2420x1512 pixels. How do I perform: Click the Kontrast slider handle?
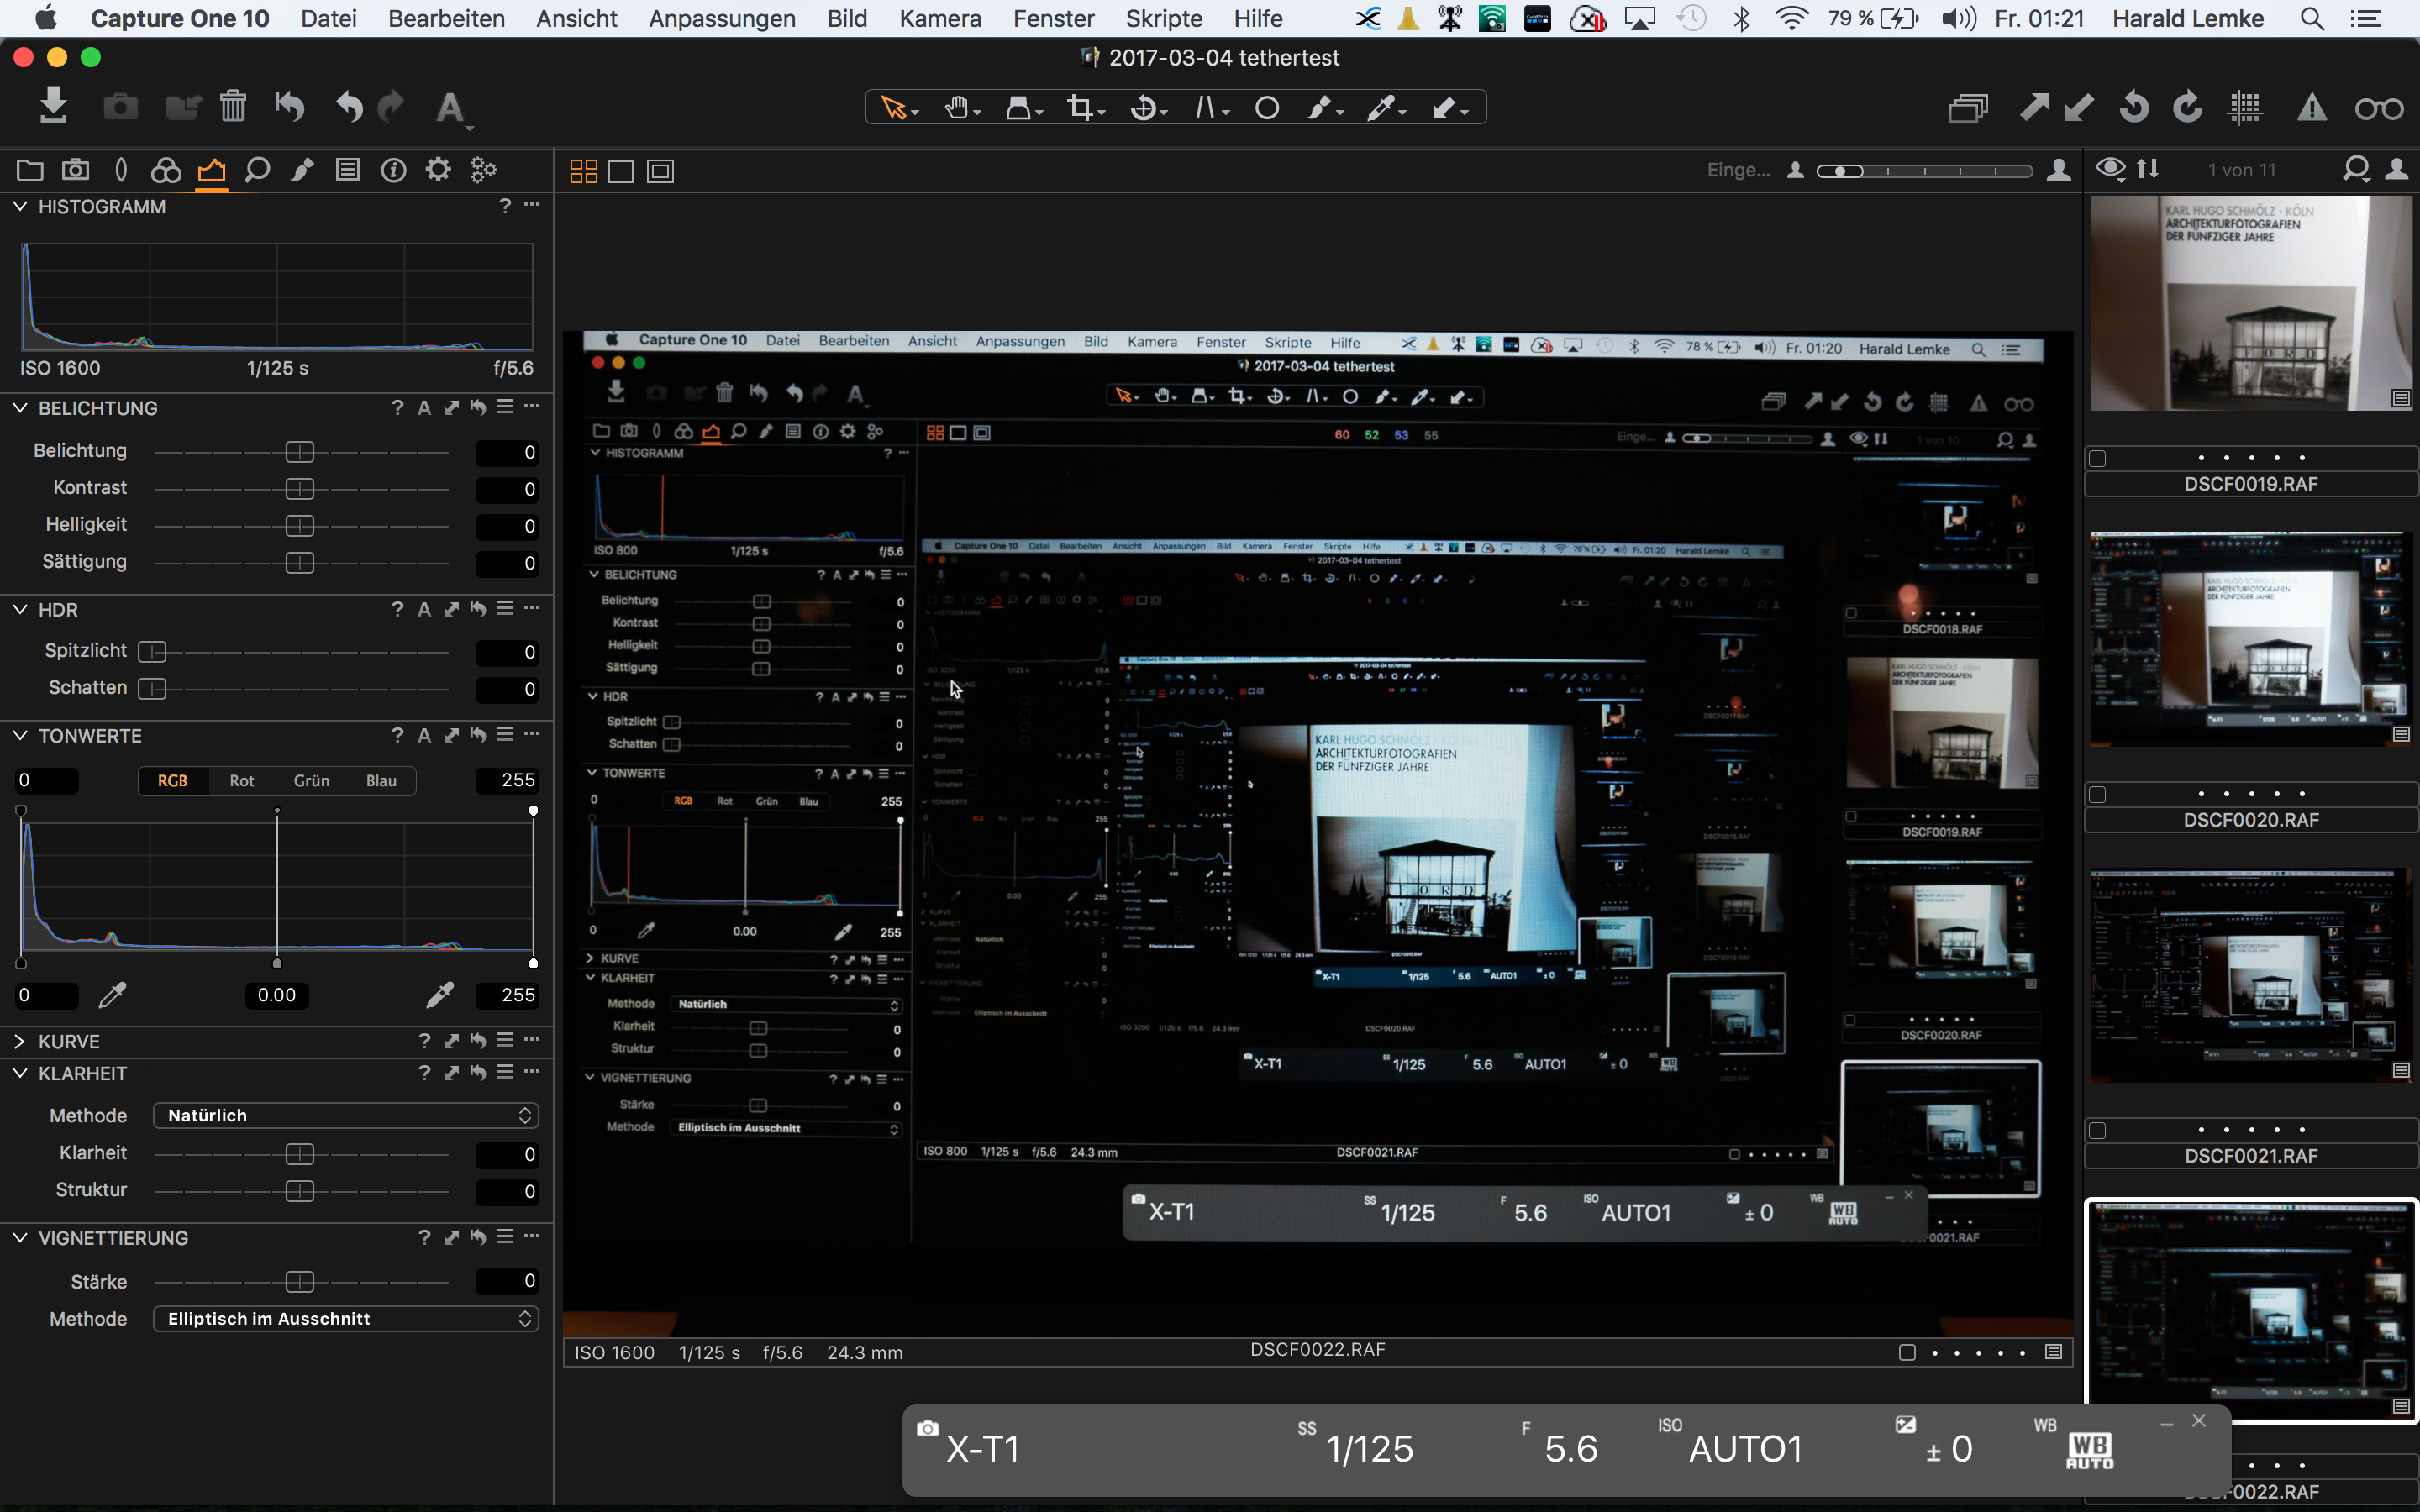tap(299, 489)
